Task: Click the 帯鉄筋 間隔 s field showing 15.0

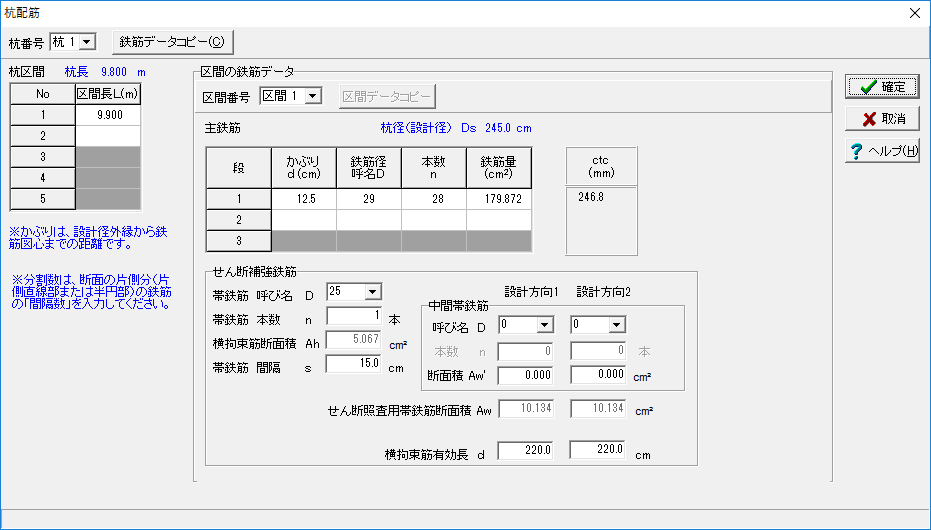Action: [354, 364]
